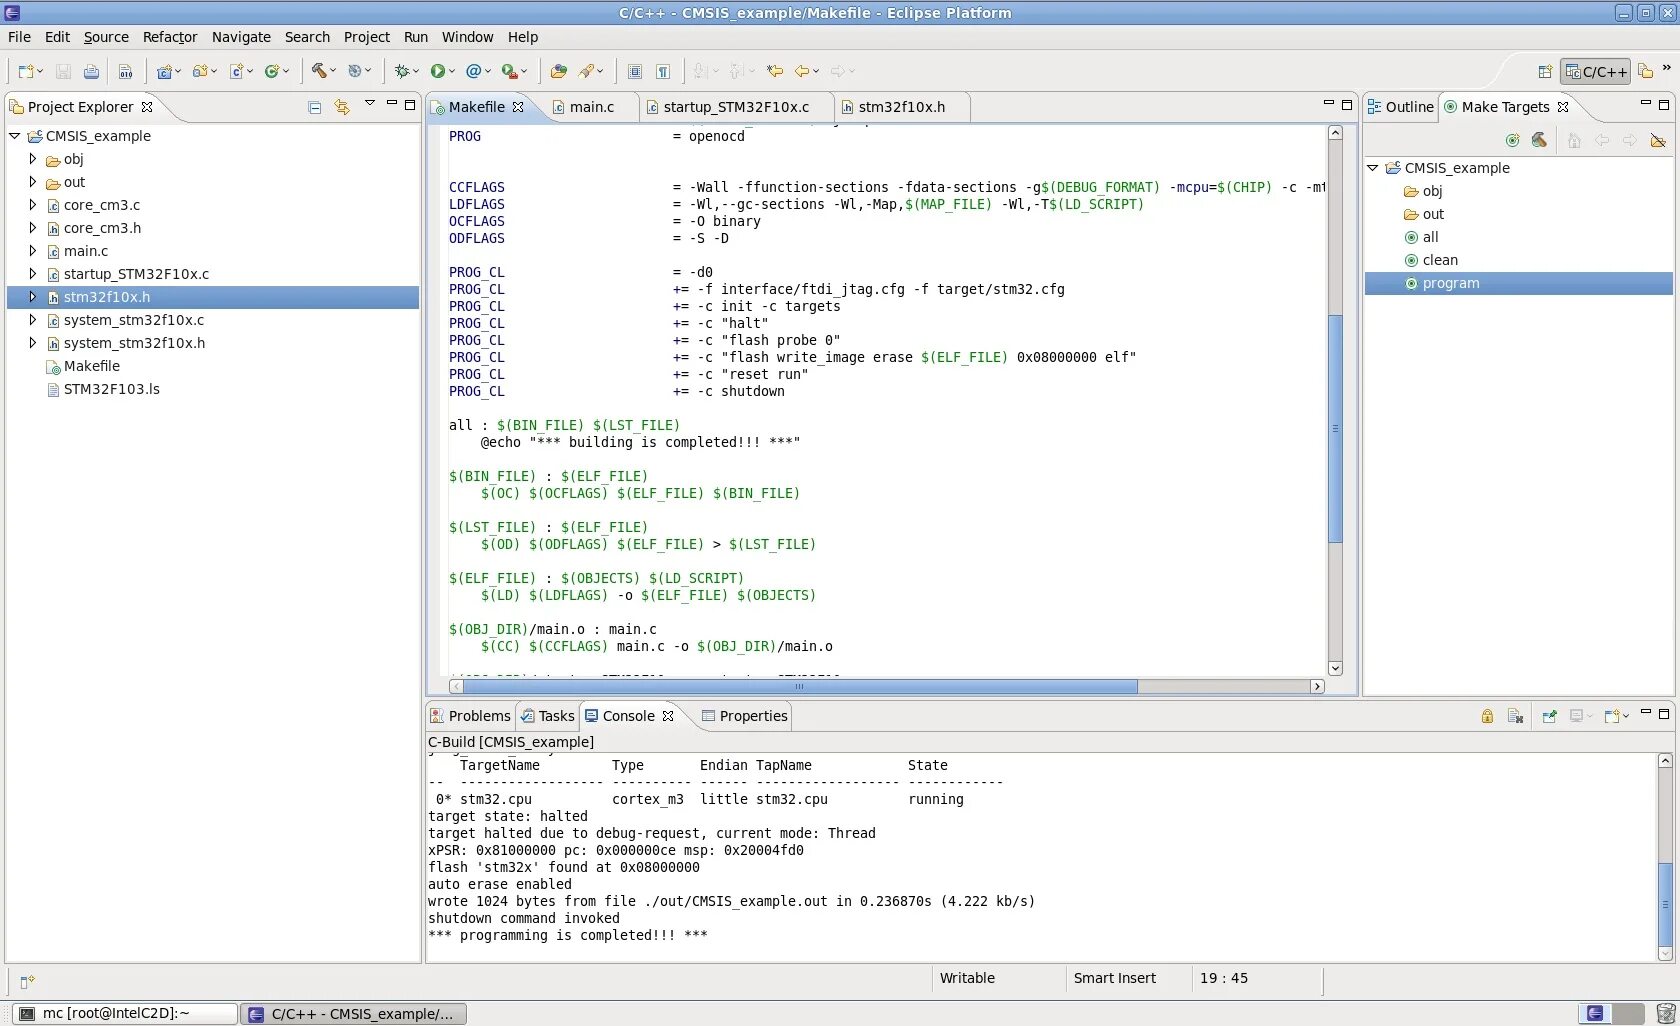
Task: Expand the obj folder in Project Explorer
Action: pyautogui.click(x=33, y=159)
